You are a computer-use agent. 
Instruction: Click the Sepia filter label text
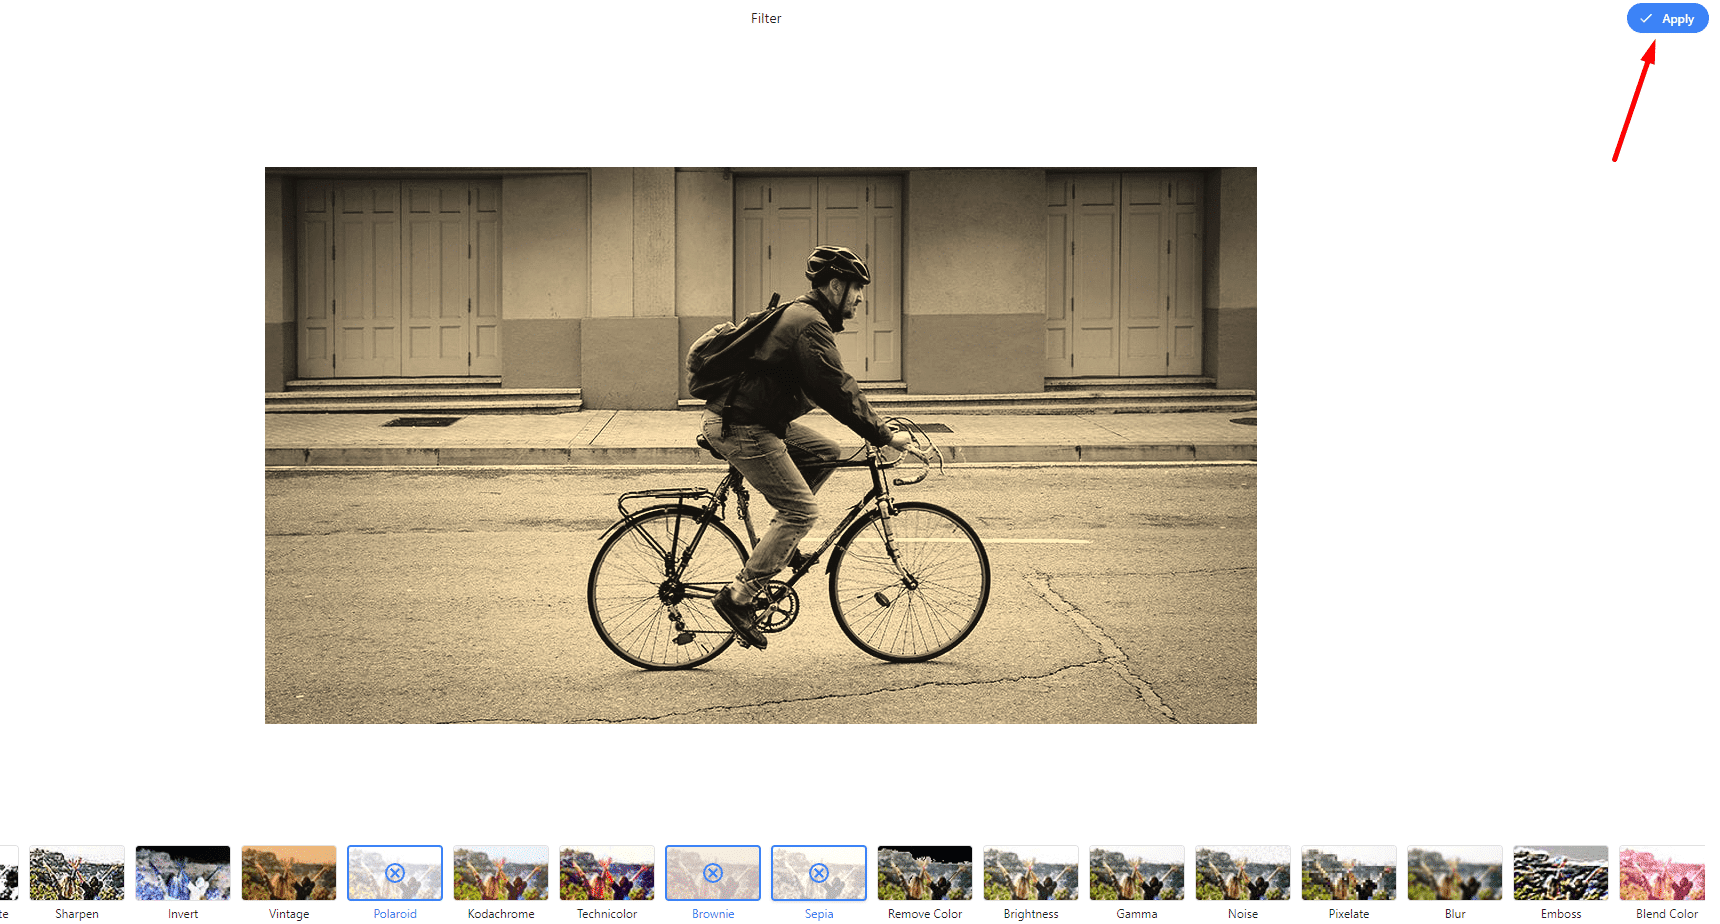pyautogui.click(x=819, y=914)
